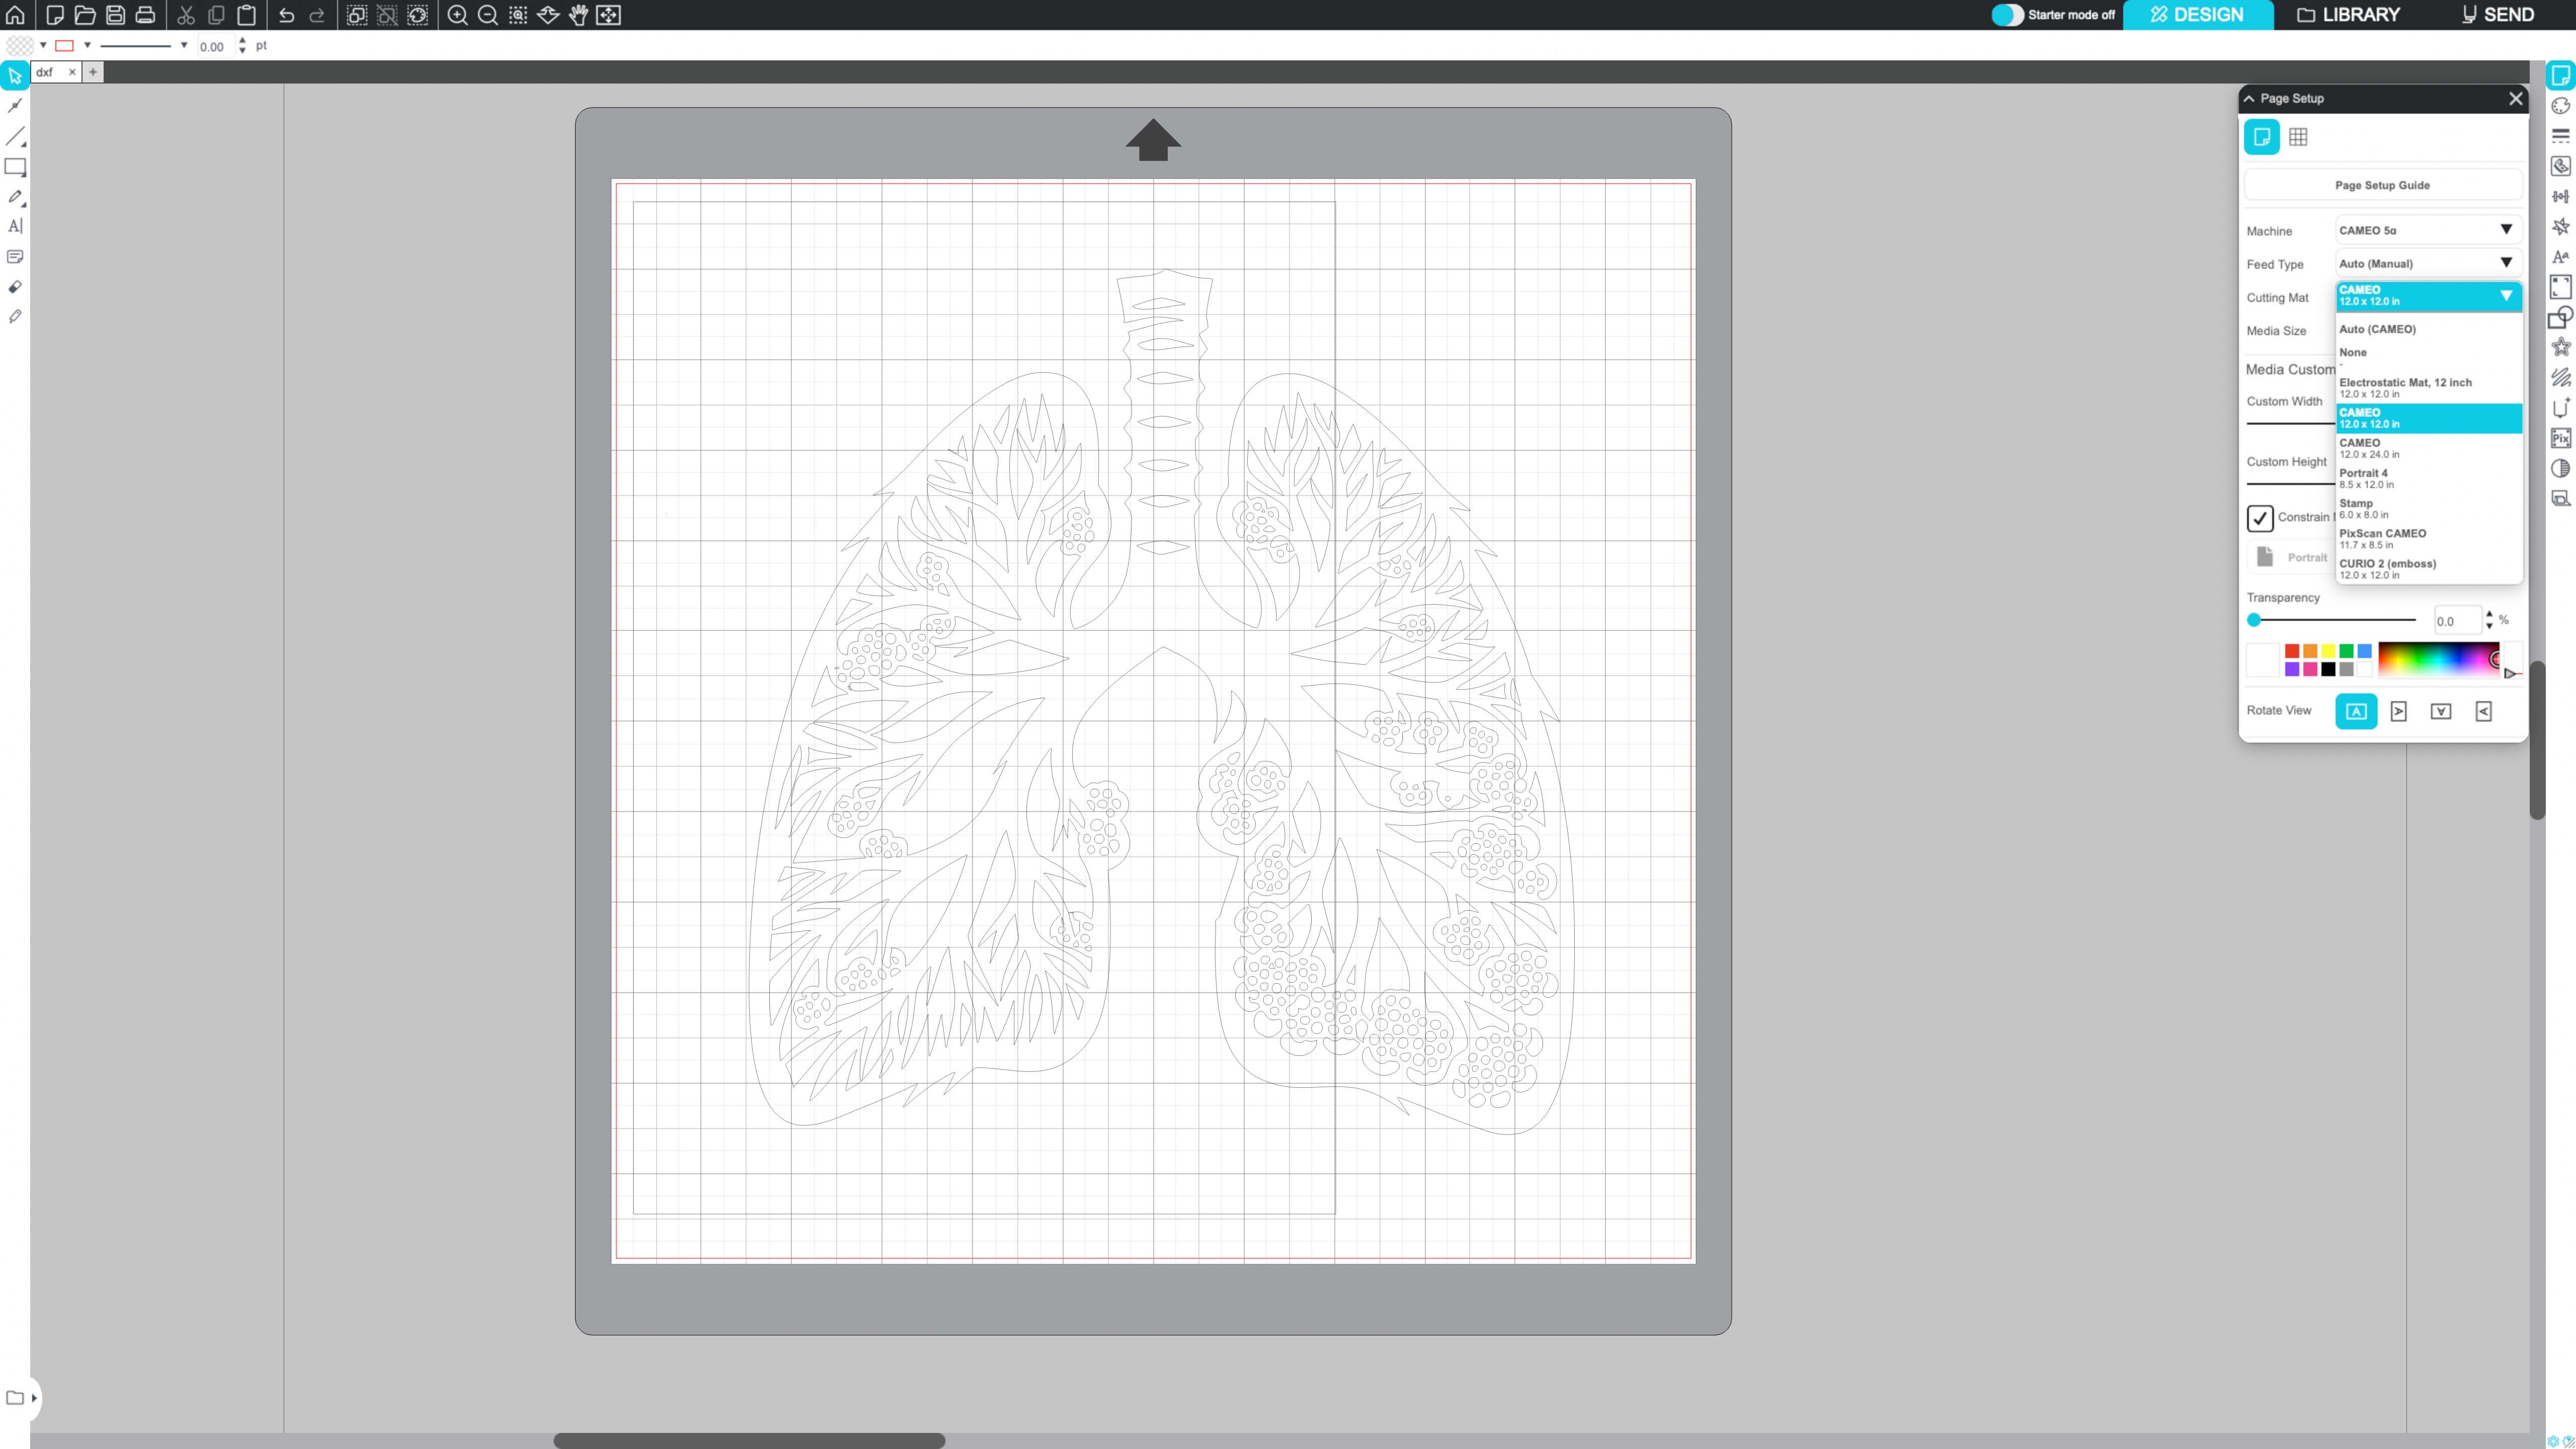The width and height of the screenshot is (2576, 1449).
Task: Select upward rotate view option
Action: [x=2356, y=711]
